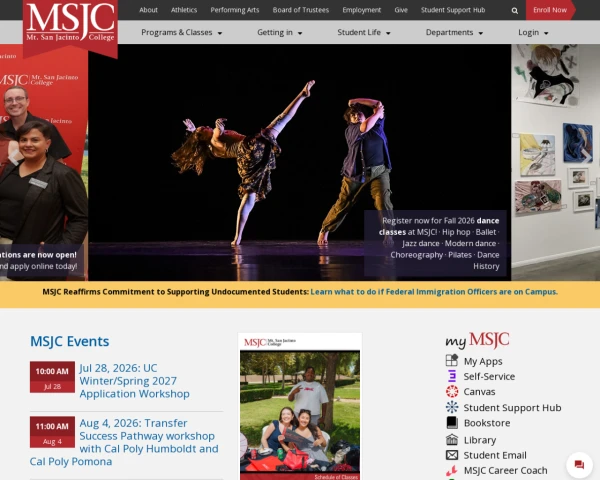Open the Transfer Success Pathway workshop event
This screenshot has width=600, height=480.
pyautogui.click(x=124, y=442)
